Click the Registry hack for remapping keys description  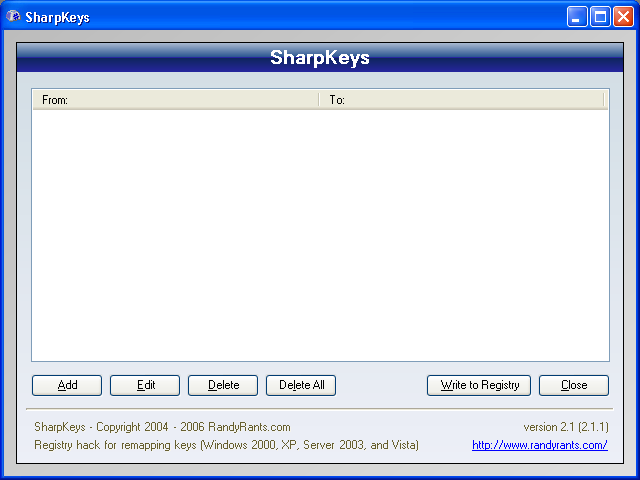pos(226,445)
